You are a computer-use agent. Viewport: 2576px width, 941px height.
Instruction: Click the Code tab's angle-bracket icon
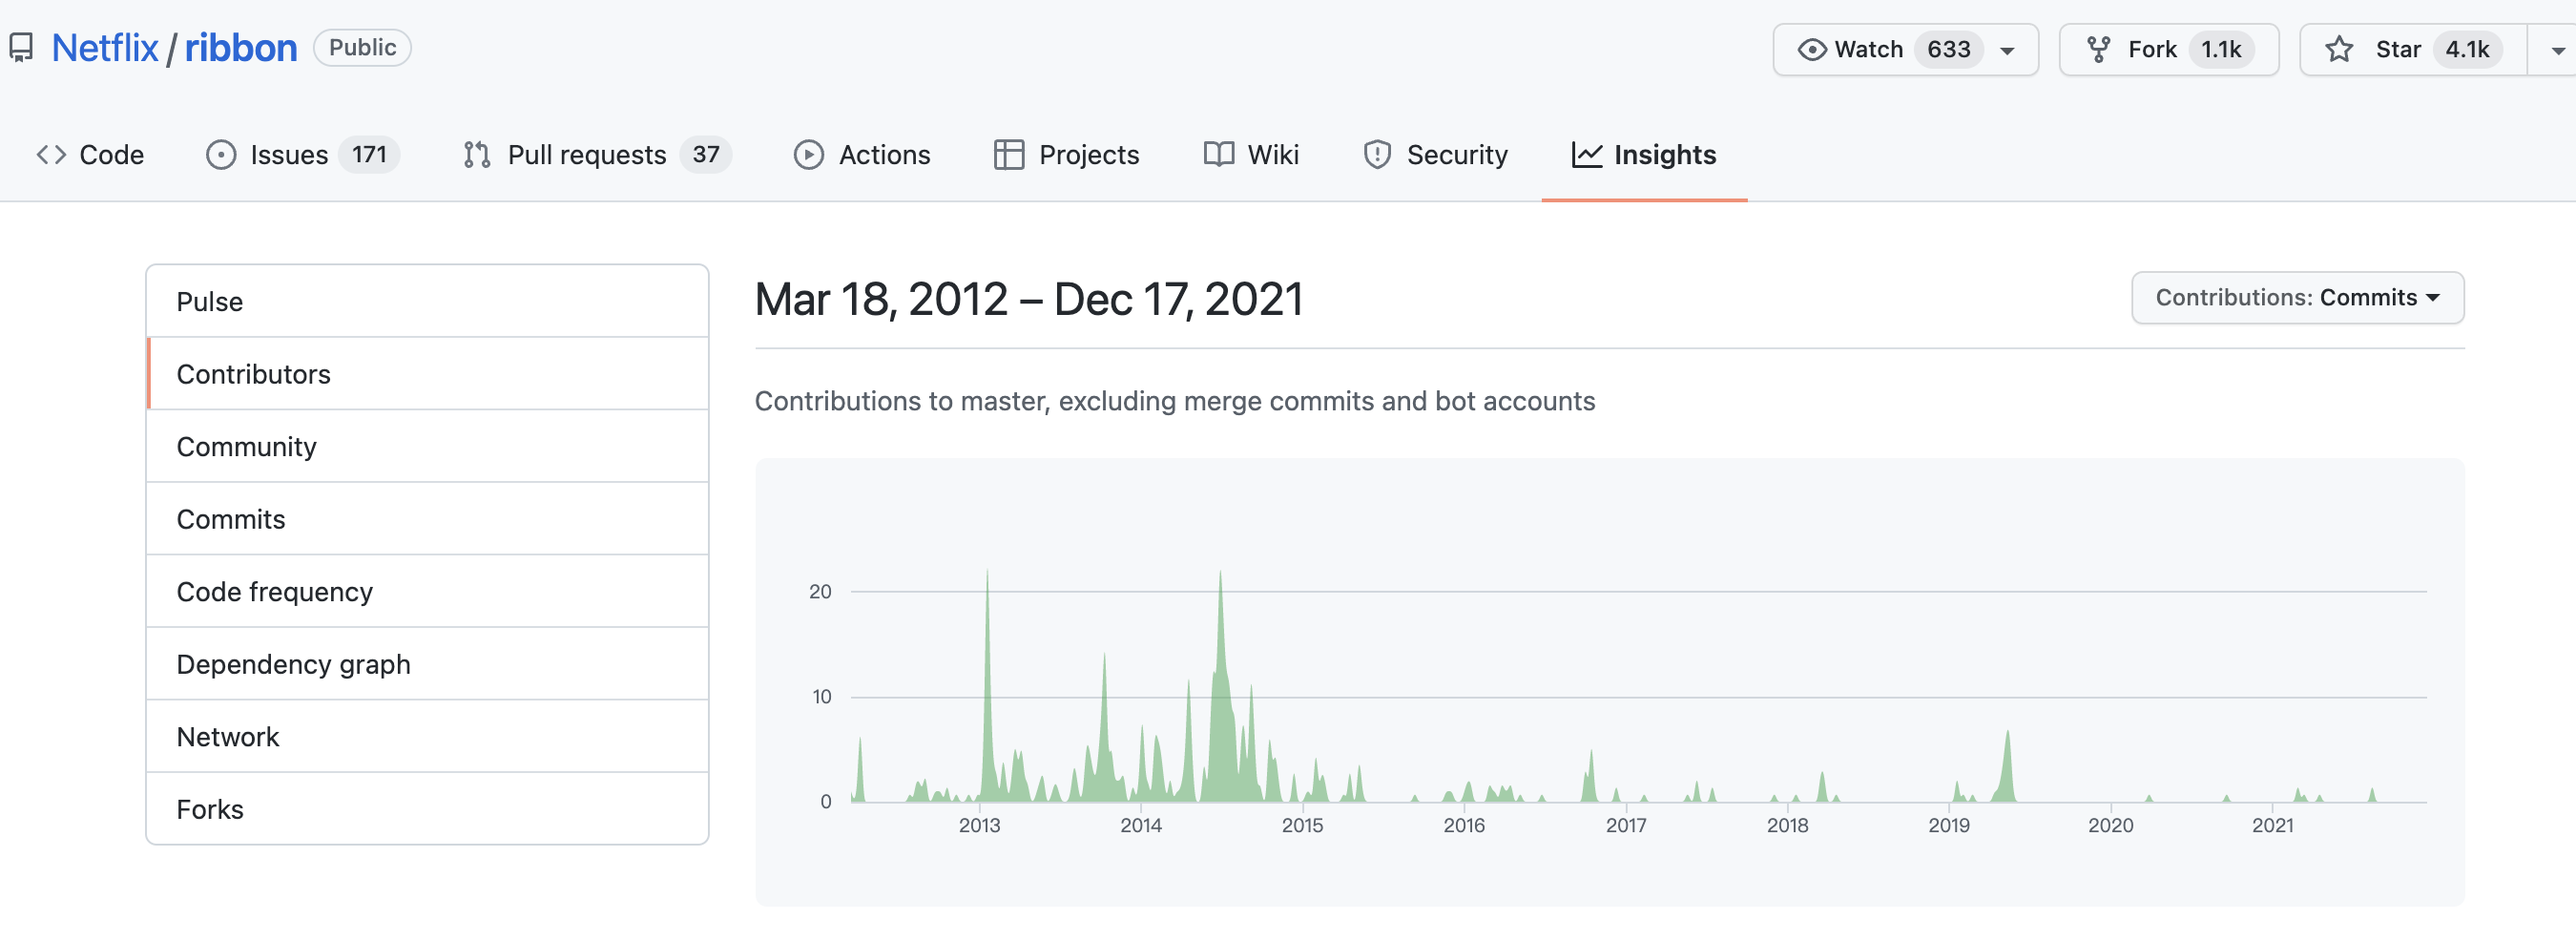(51, 154)
